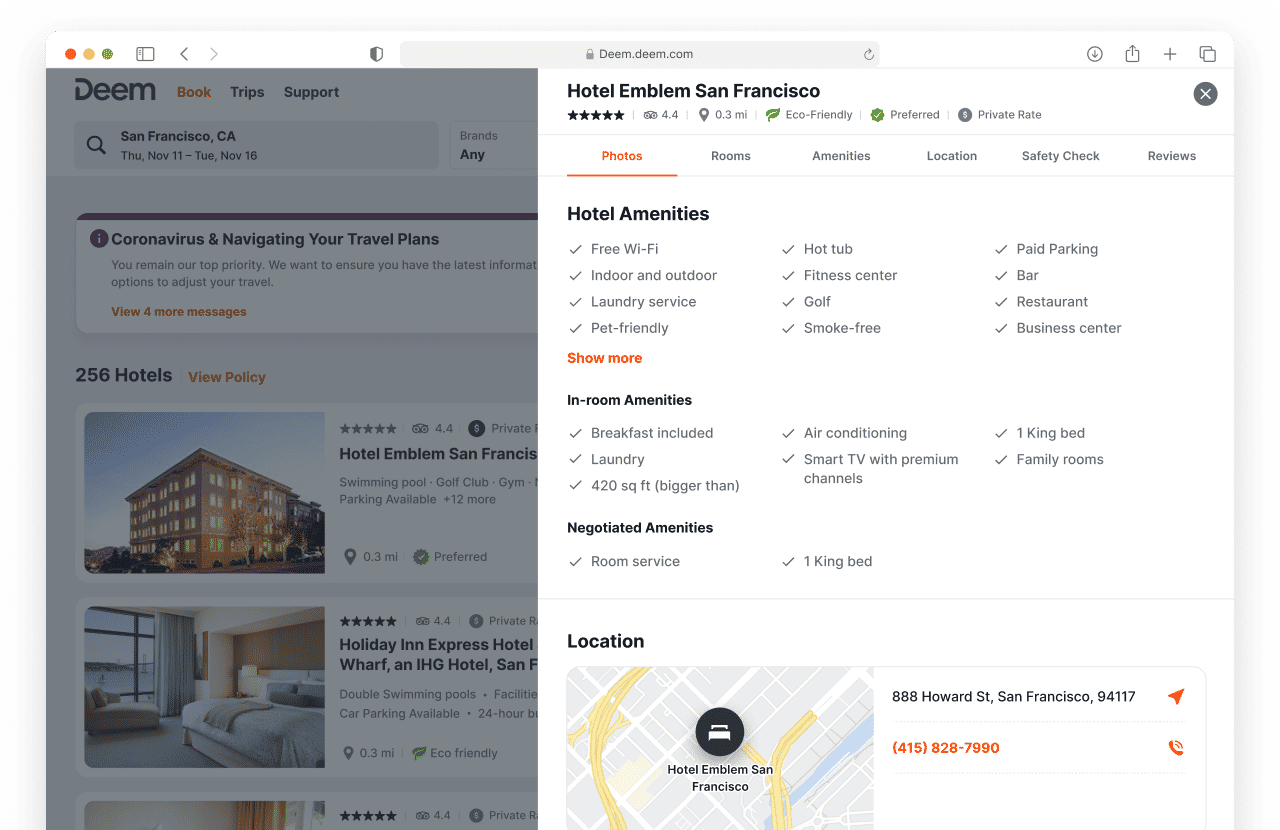Viewport: 1280px width, 830px height.
Task: Open the Book menu item
Action: click(194, 92)
